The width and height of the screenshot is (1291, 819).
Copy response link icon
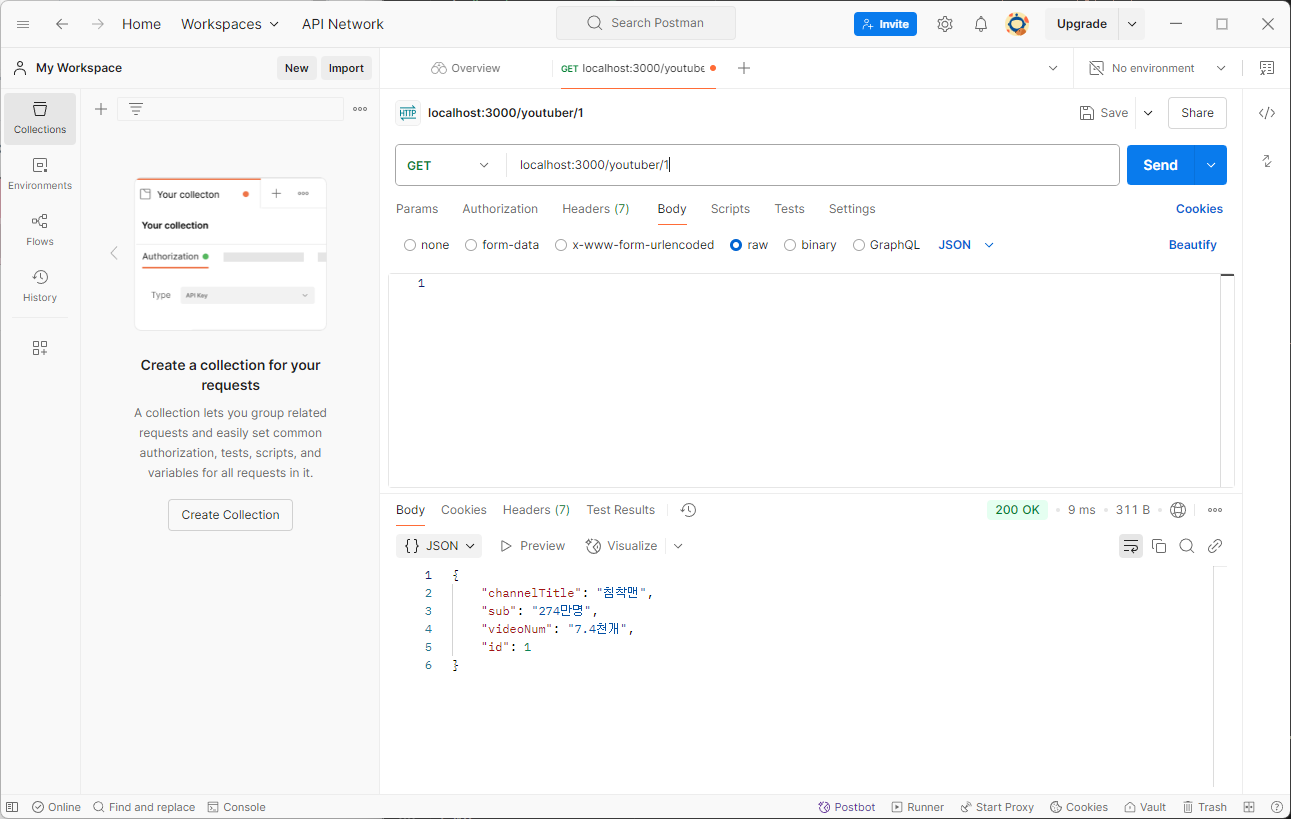pos(1215,546)
